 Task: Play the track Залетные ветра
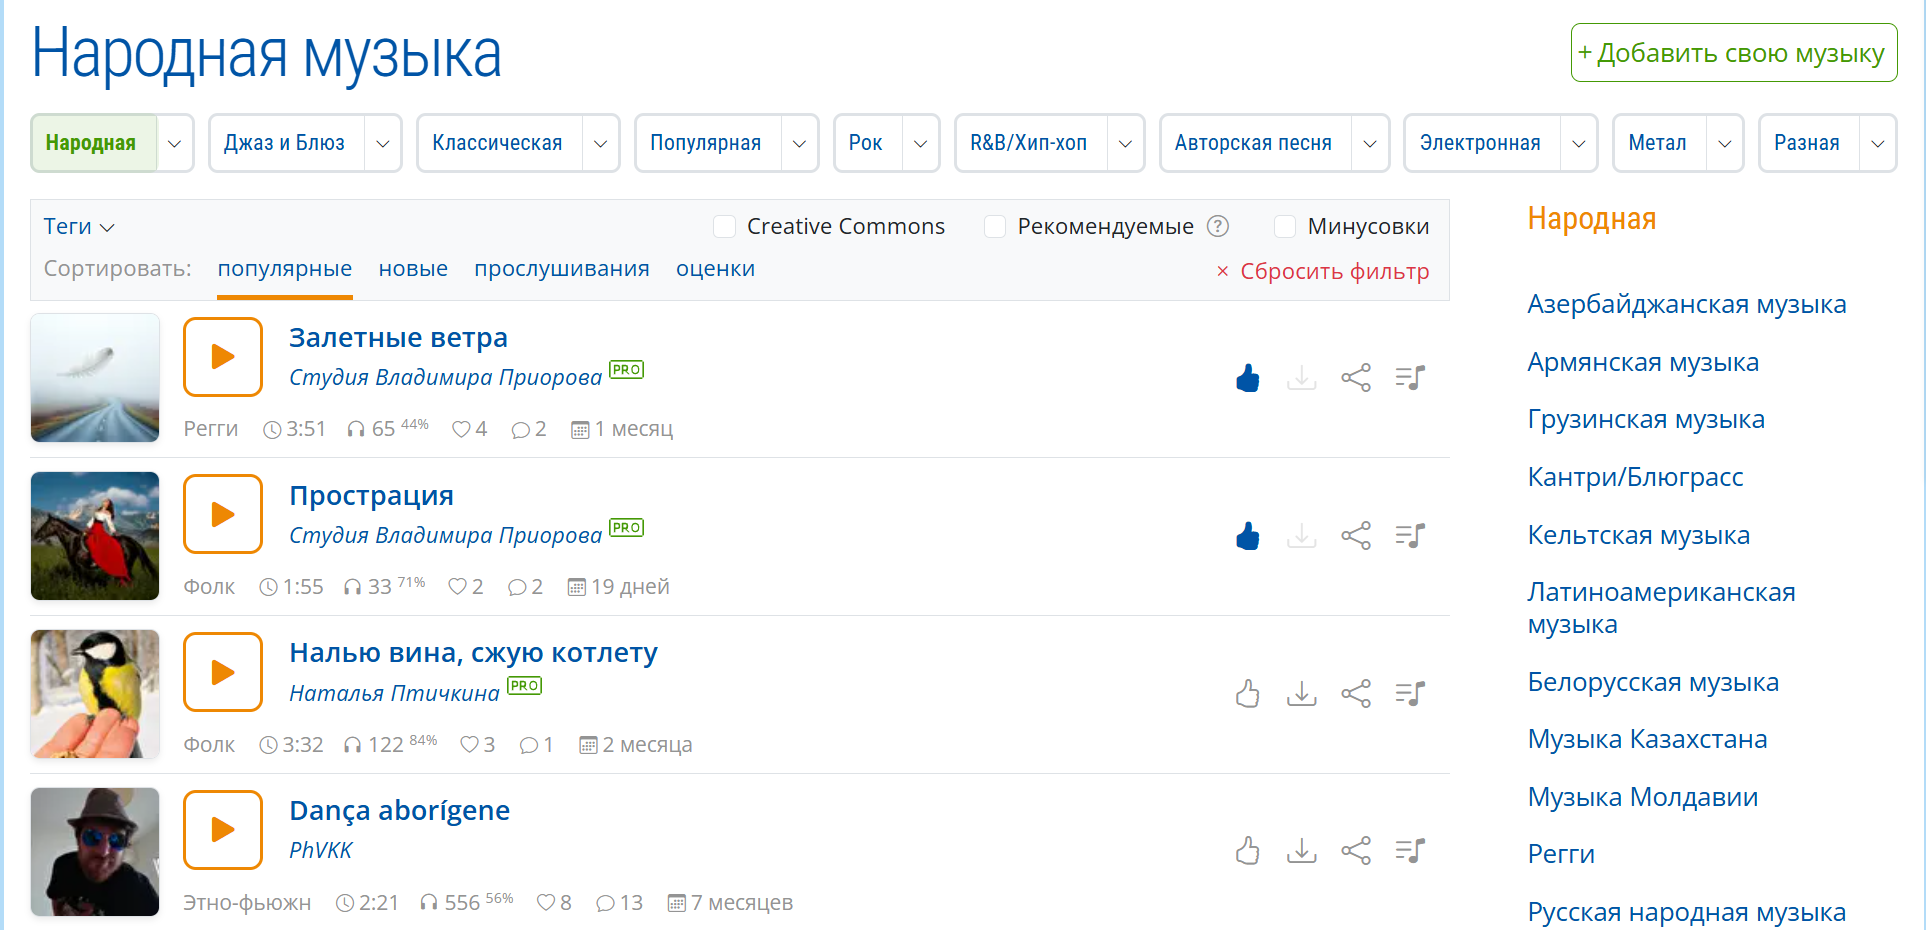click(x=223, y=357)
